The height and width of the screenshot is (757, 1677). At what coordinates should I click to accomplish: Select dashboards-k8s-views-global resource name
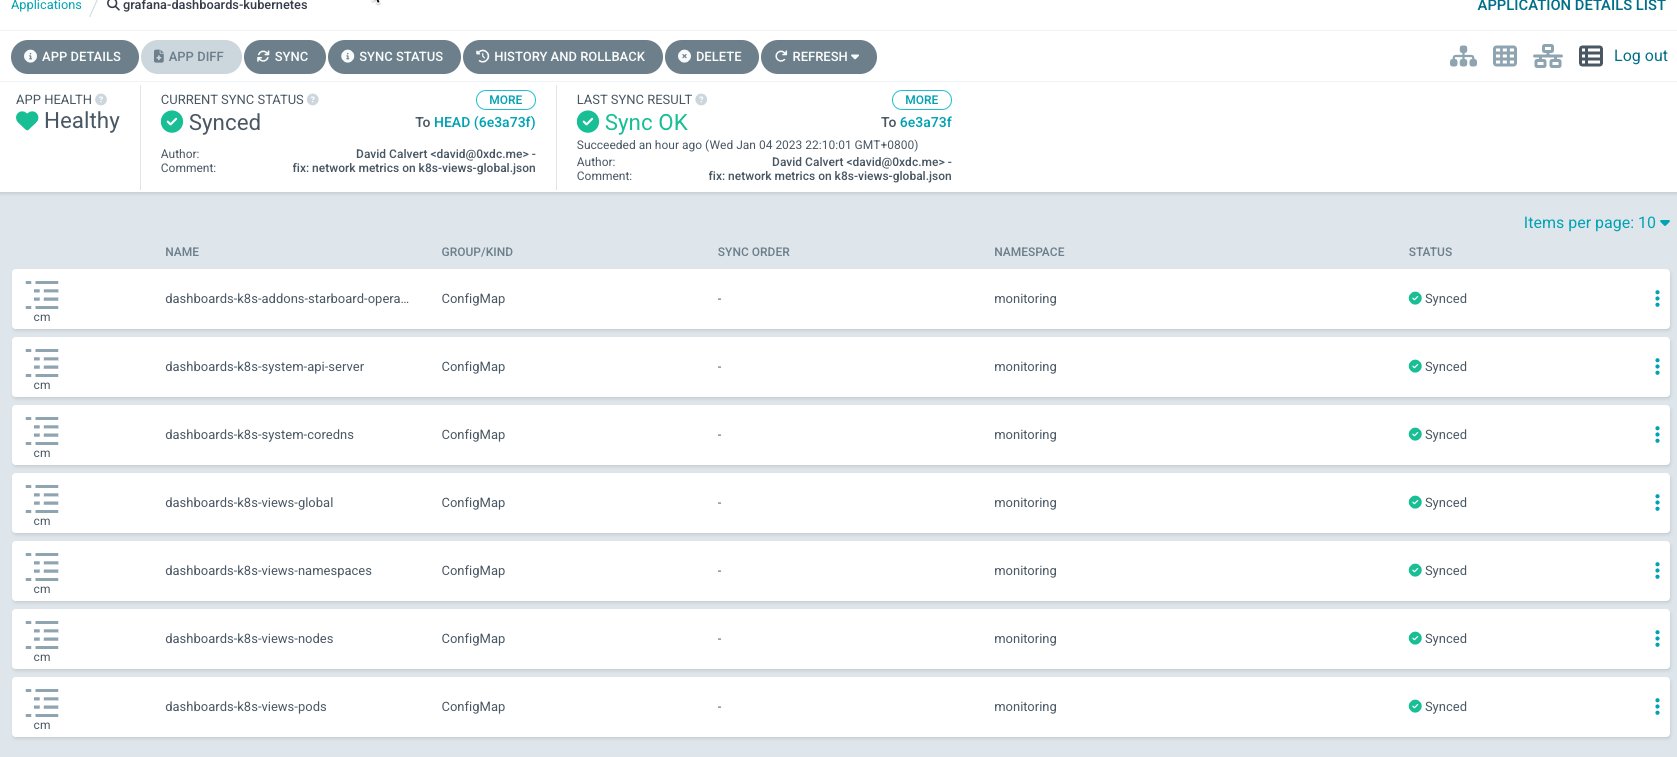coord(249,503)
